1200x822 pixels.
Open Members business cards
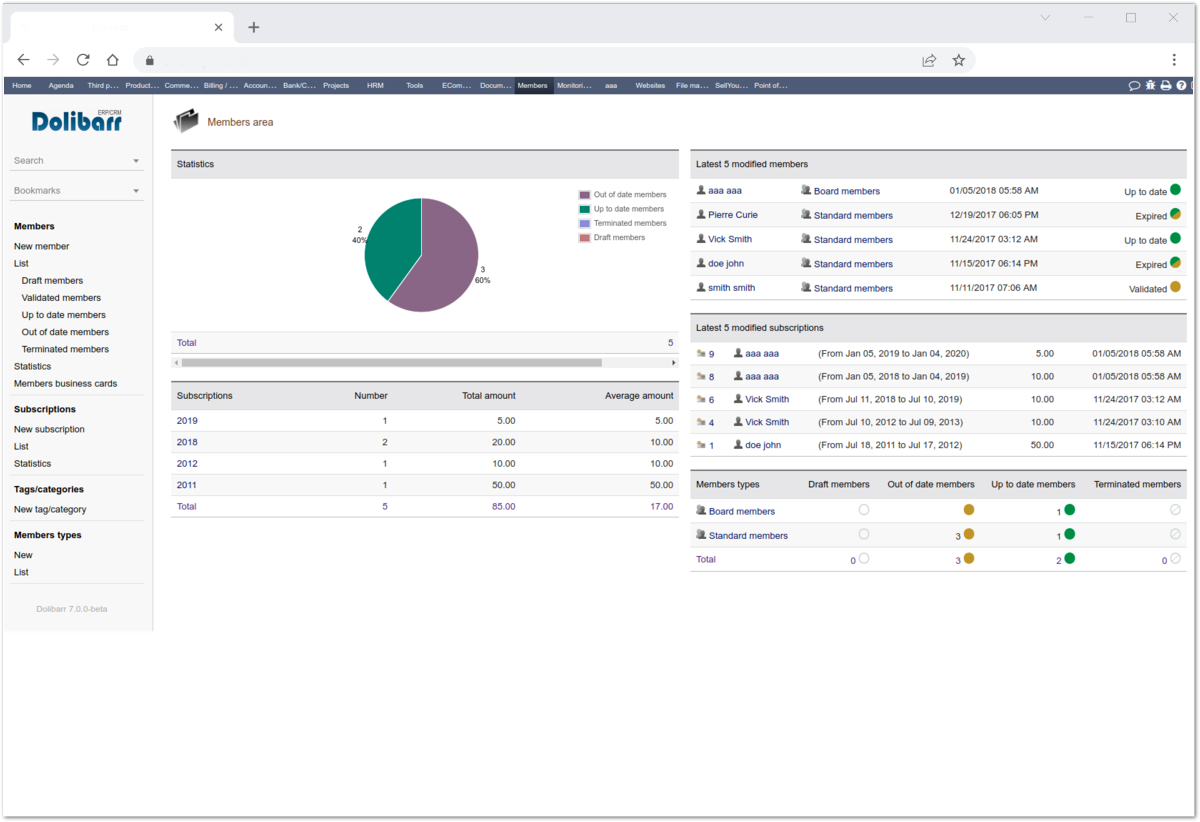click(65, 383)
